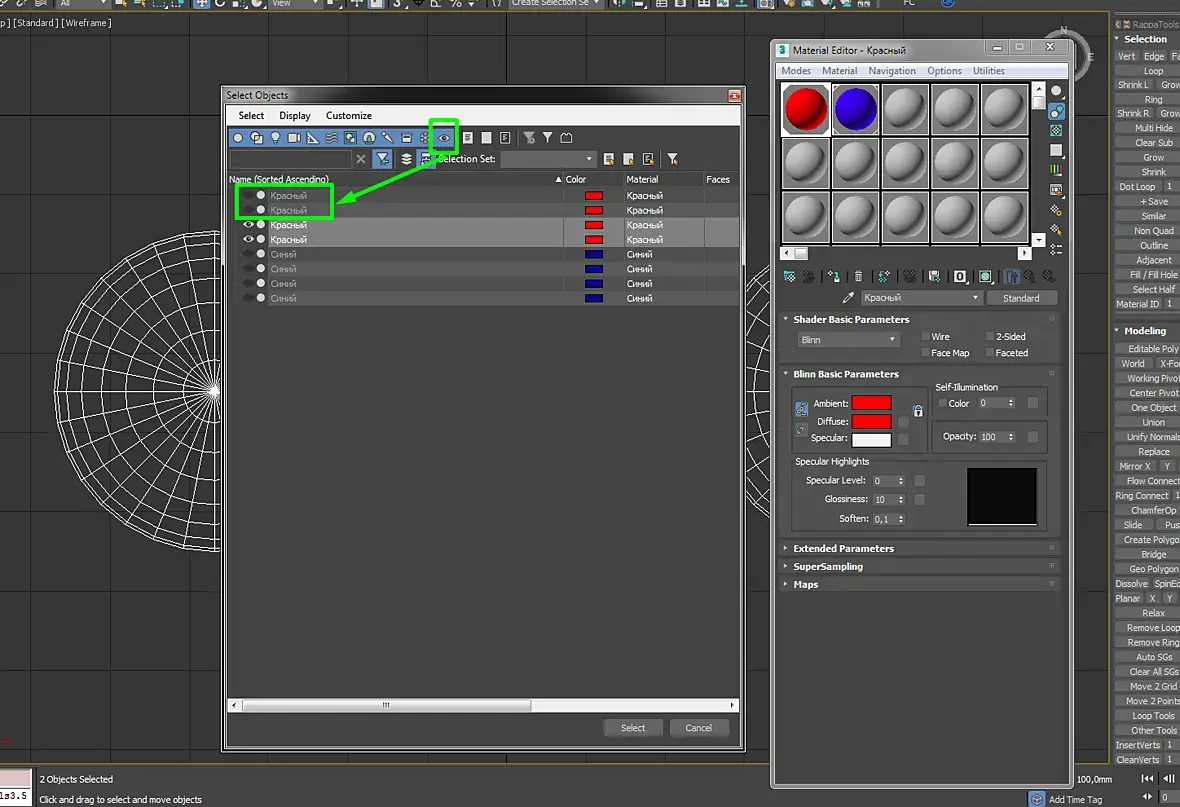Click the trash Reset Material icon
Screen dimensions: 1180x807
click(x=857, y=276)
